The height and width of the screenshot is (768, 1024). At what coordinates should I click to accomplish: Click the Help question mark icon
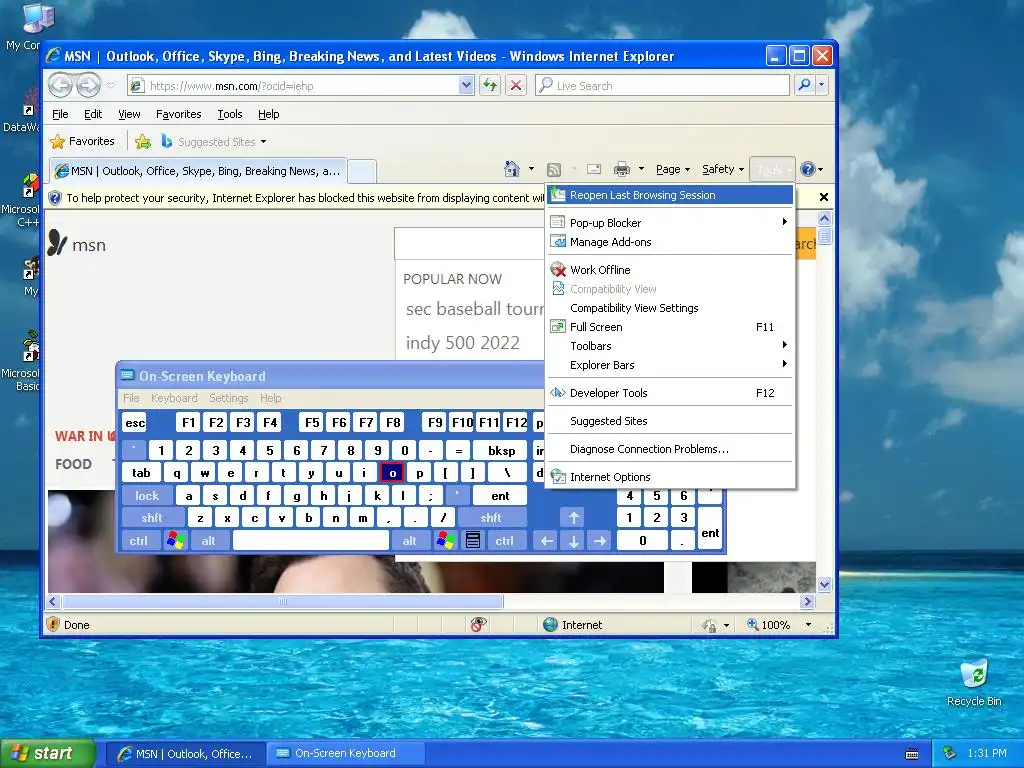click(x=807, y=169)
